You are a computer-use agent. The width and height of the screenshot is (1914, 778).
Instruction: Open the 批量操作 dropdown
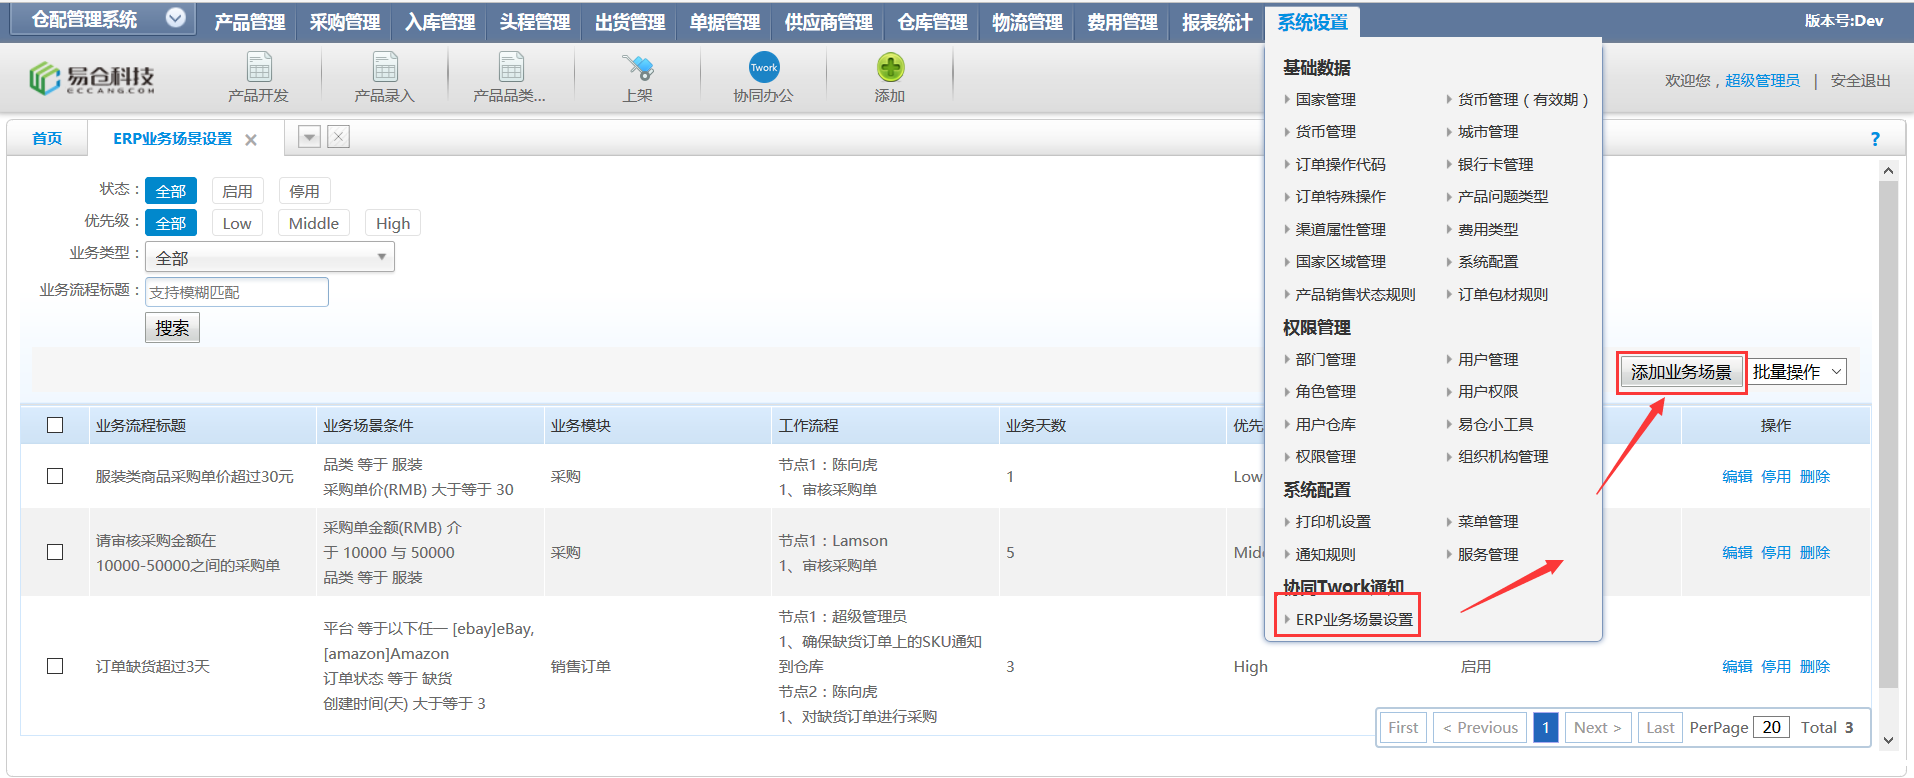1796,372
